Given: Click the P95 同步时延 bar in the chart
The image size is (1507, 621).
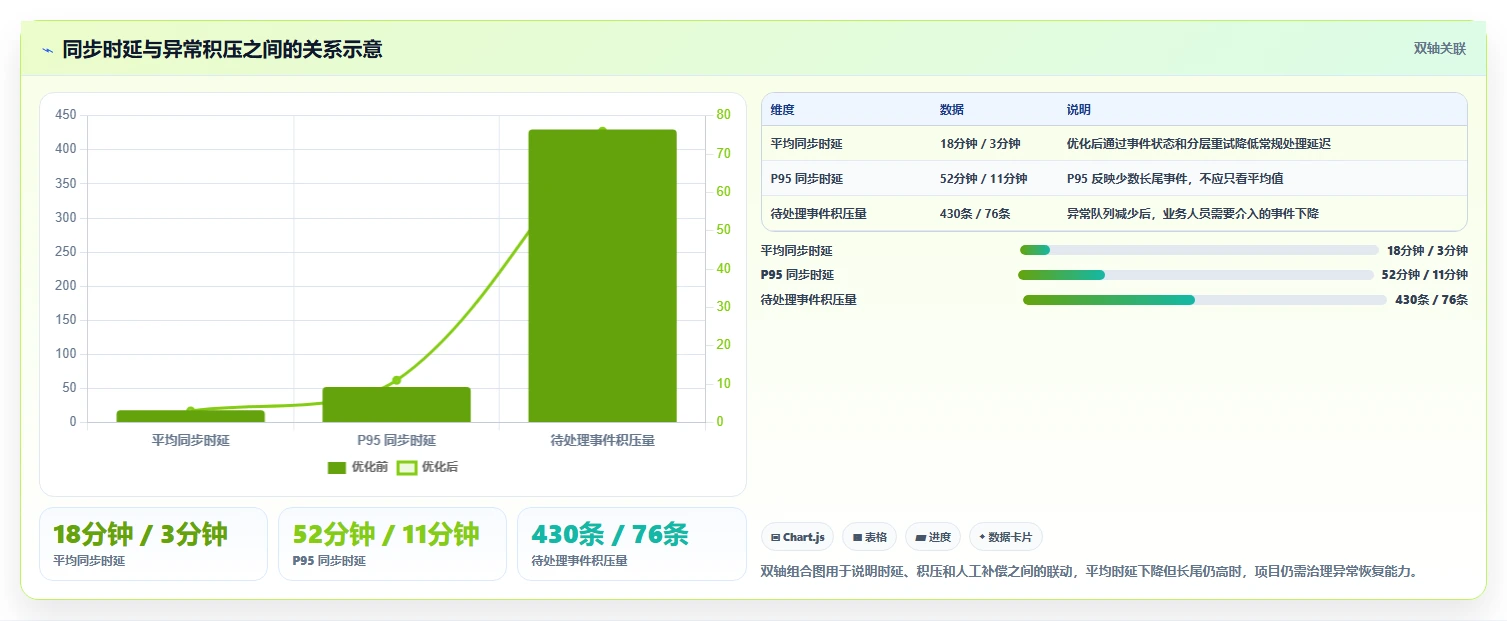Looking at the screenshot, I should tap(396, 405).
